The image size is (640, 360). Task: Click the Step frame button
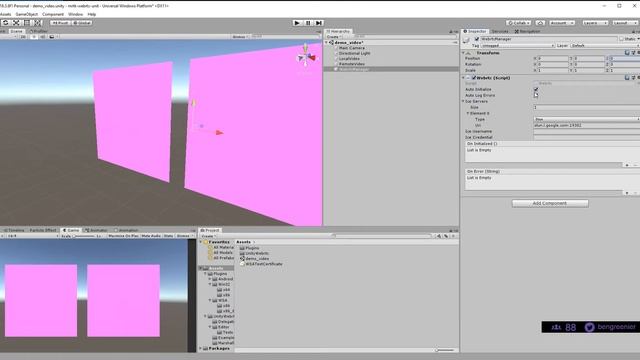point(319,23)
